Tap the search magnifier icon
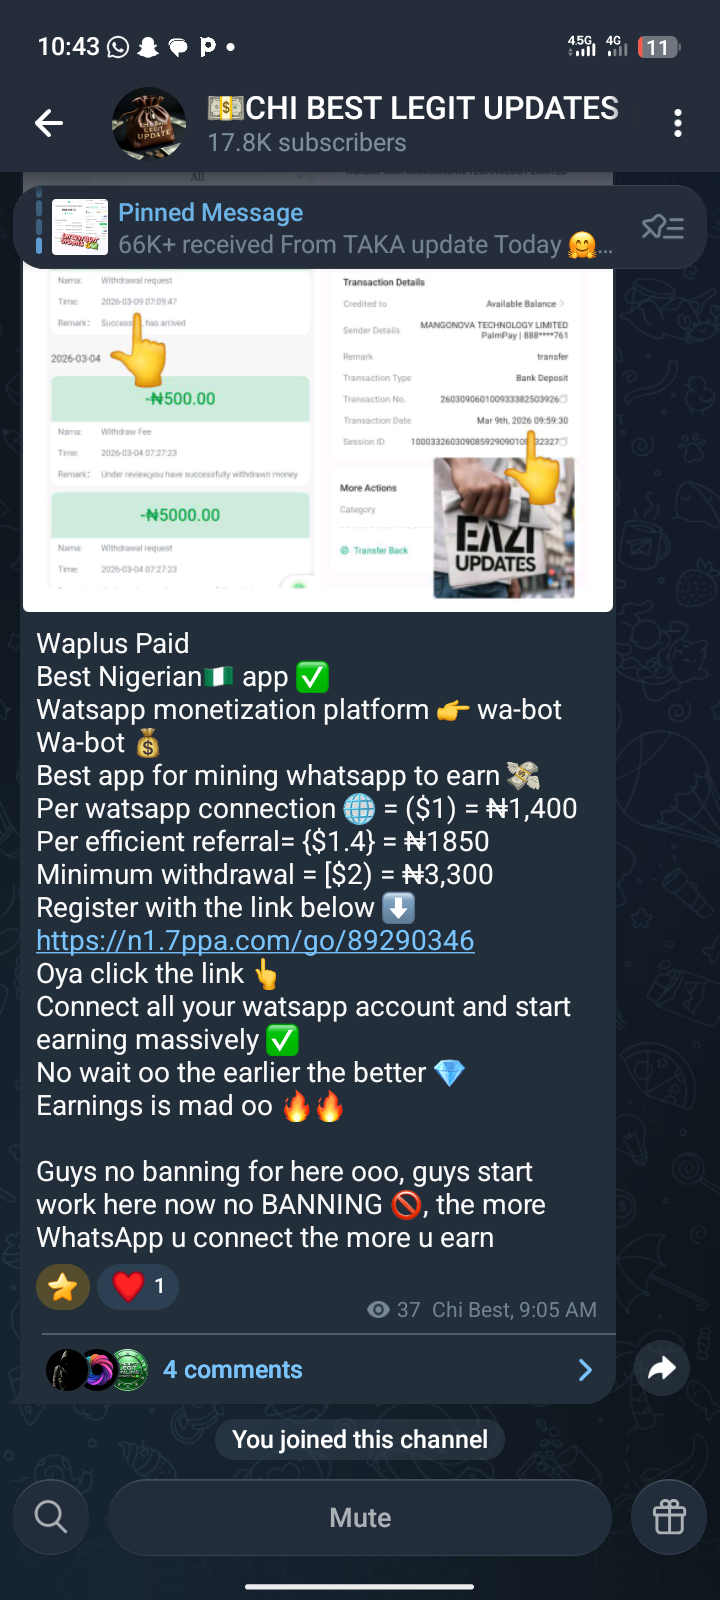This screenshot has width=720, height=1600. tap(51, 1517)
